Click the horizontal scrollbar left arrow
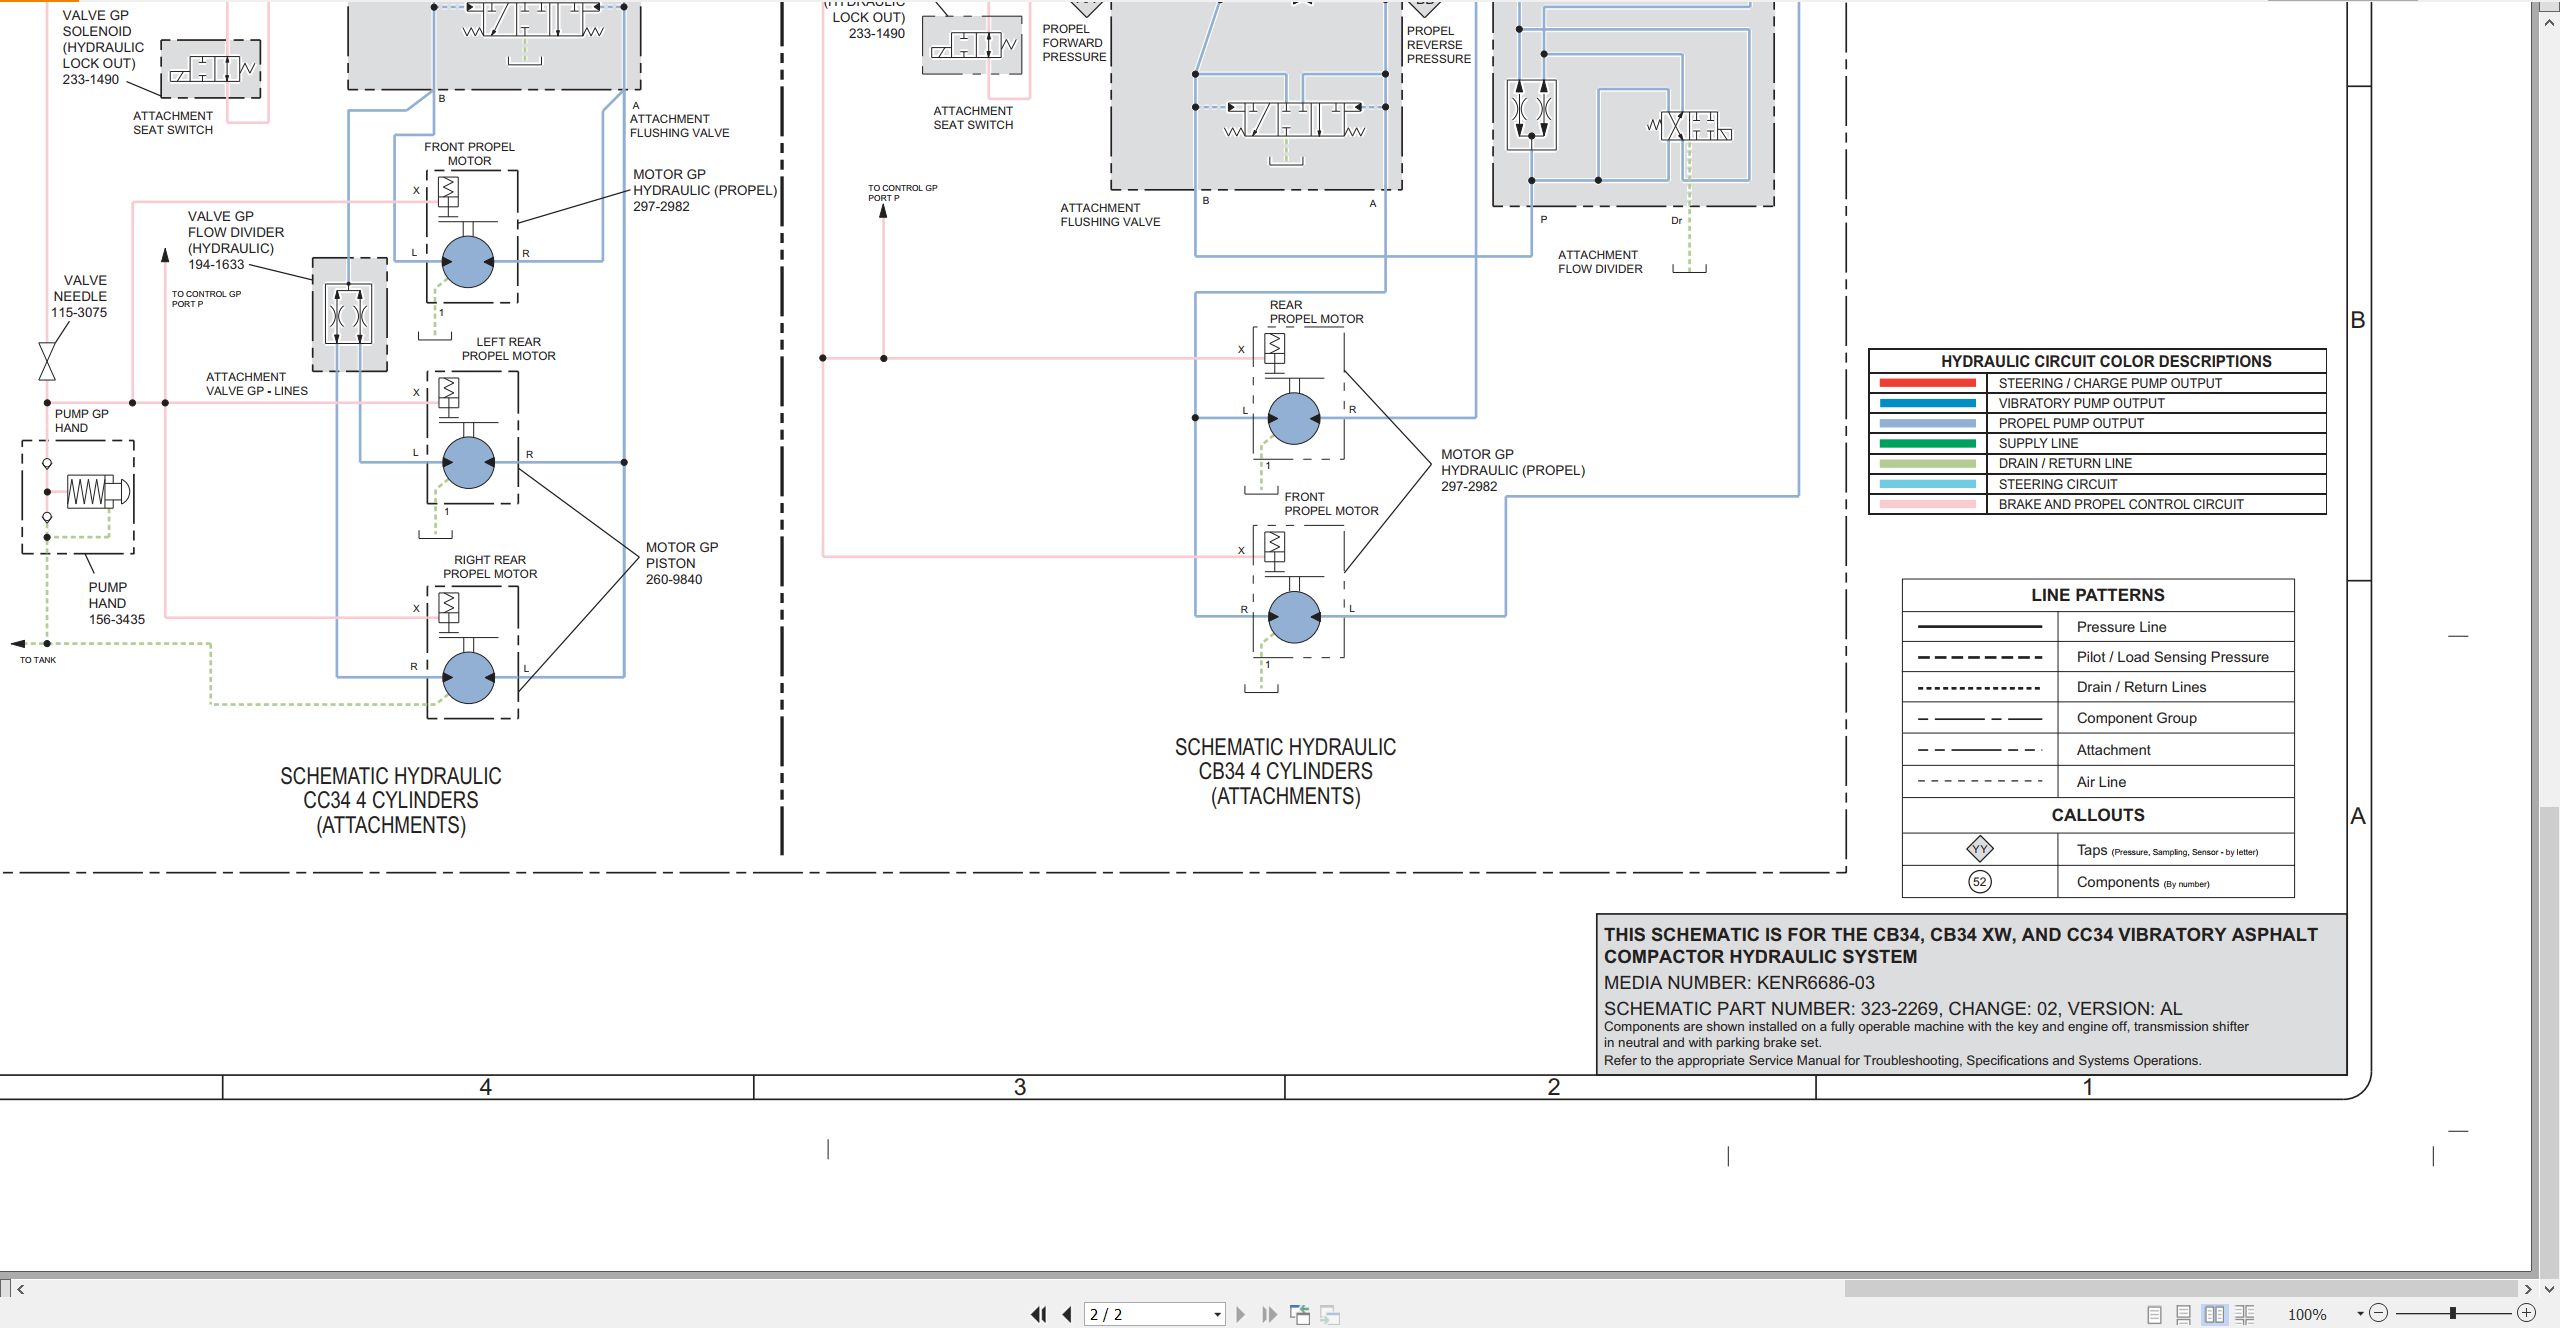The width and height of the screenshot is (2560, 1328). pyautogui.click(x=21, y=1289)
